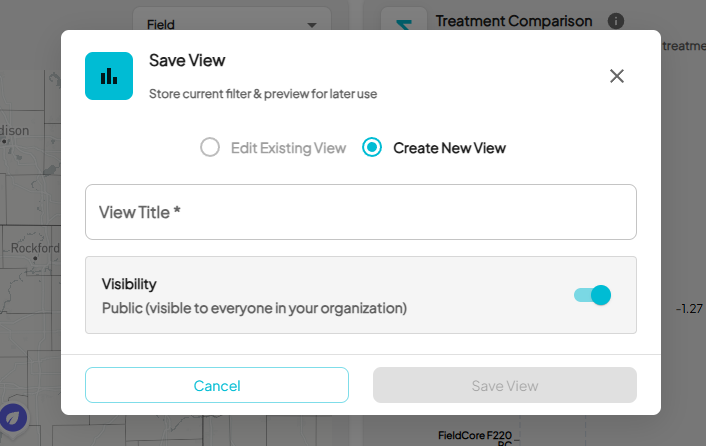This screenshot has height=446, width=706.
Task: Click the Treatment Comparison panel icon
Action: pos(403,21)
